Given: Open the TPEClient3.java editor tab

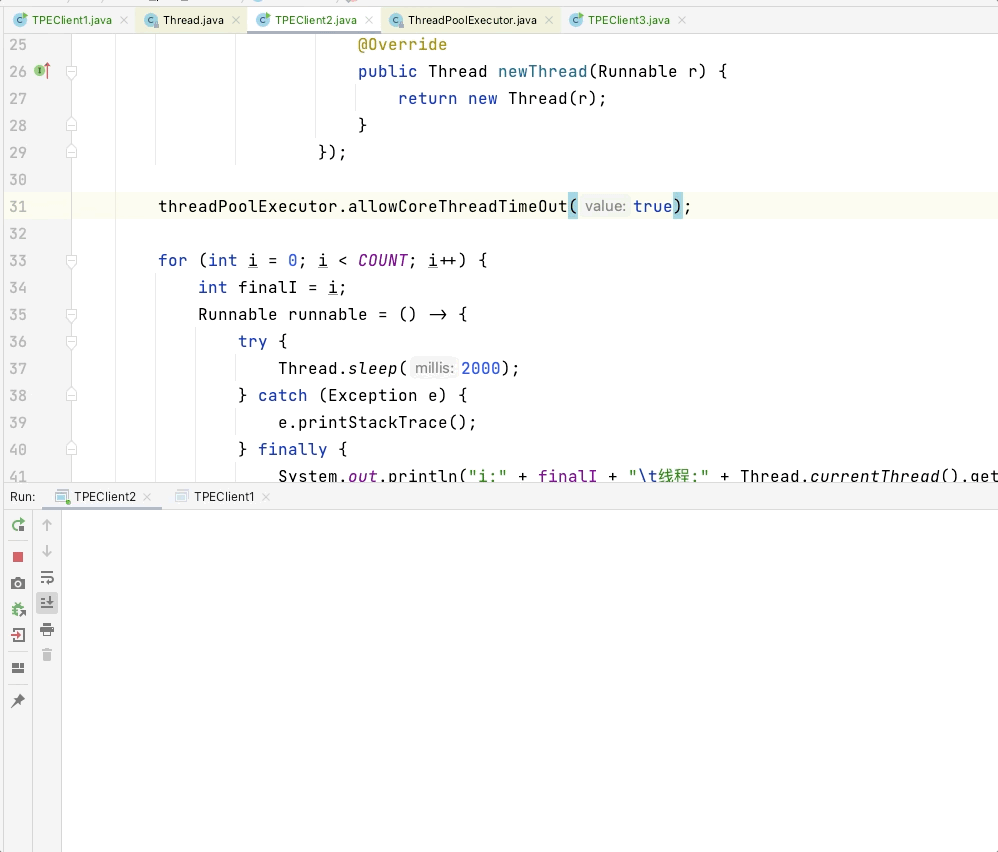Looking at the screenshot, I should (x=628, y=20).
